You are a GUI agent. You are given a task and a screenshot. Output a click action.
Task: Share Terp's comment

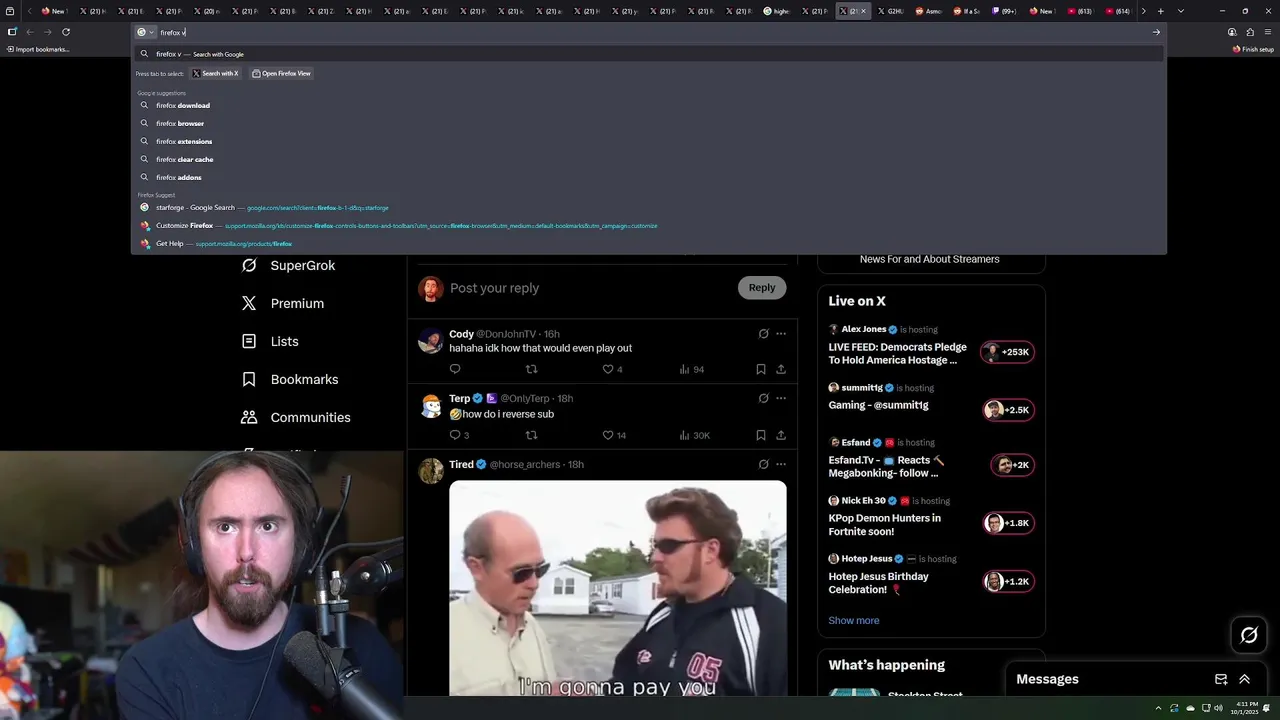coord(781,435)
